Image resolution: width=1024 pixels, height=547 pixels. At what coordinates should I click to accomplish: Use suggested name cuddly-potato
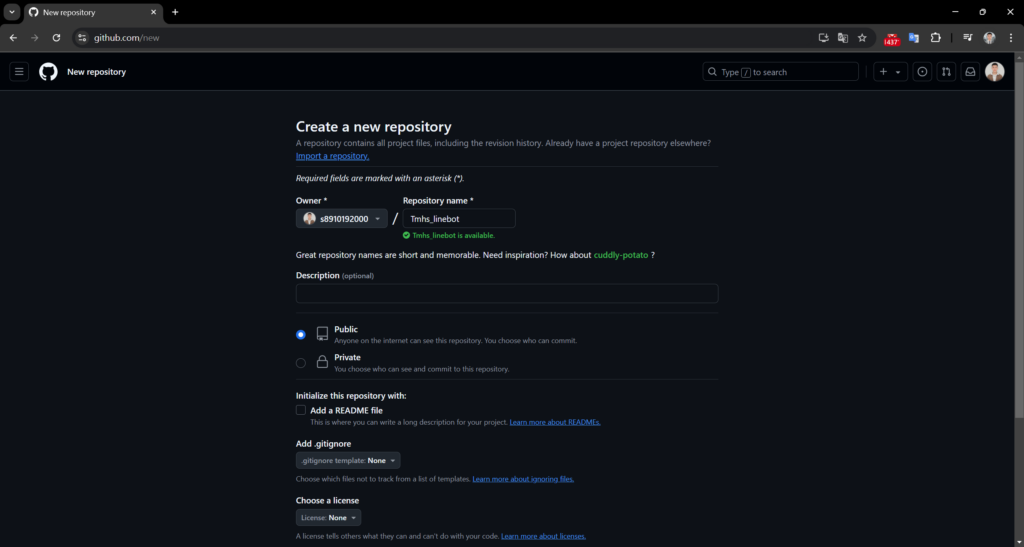(620, 255)
